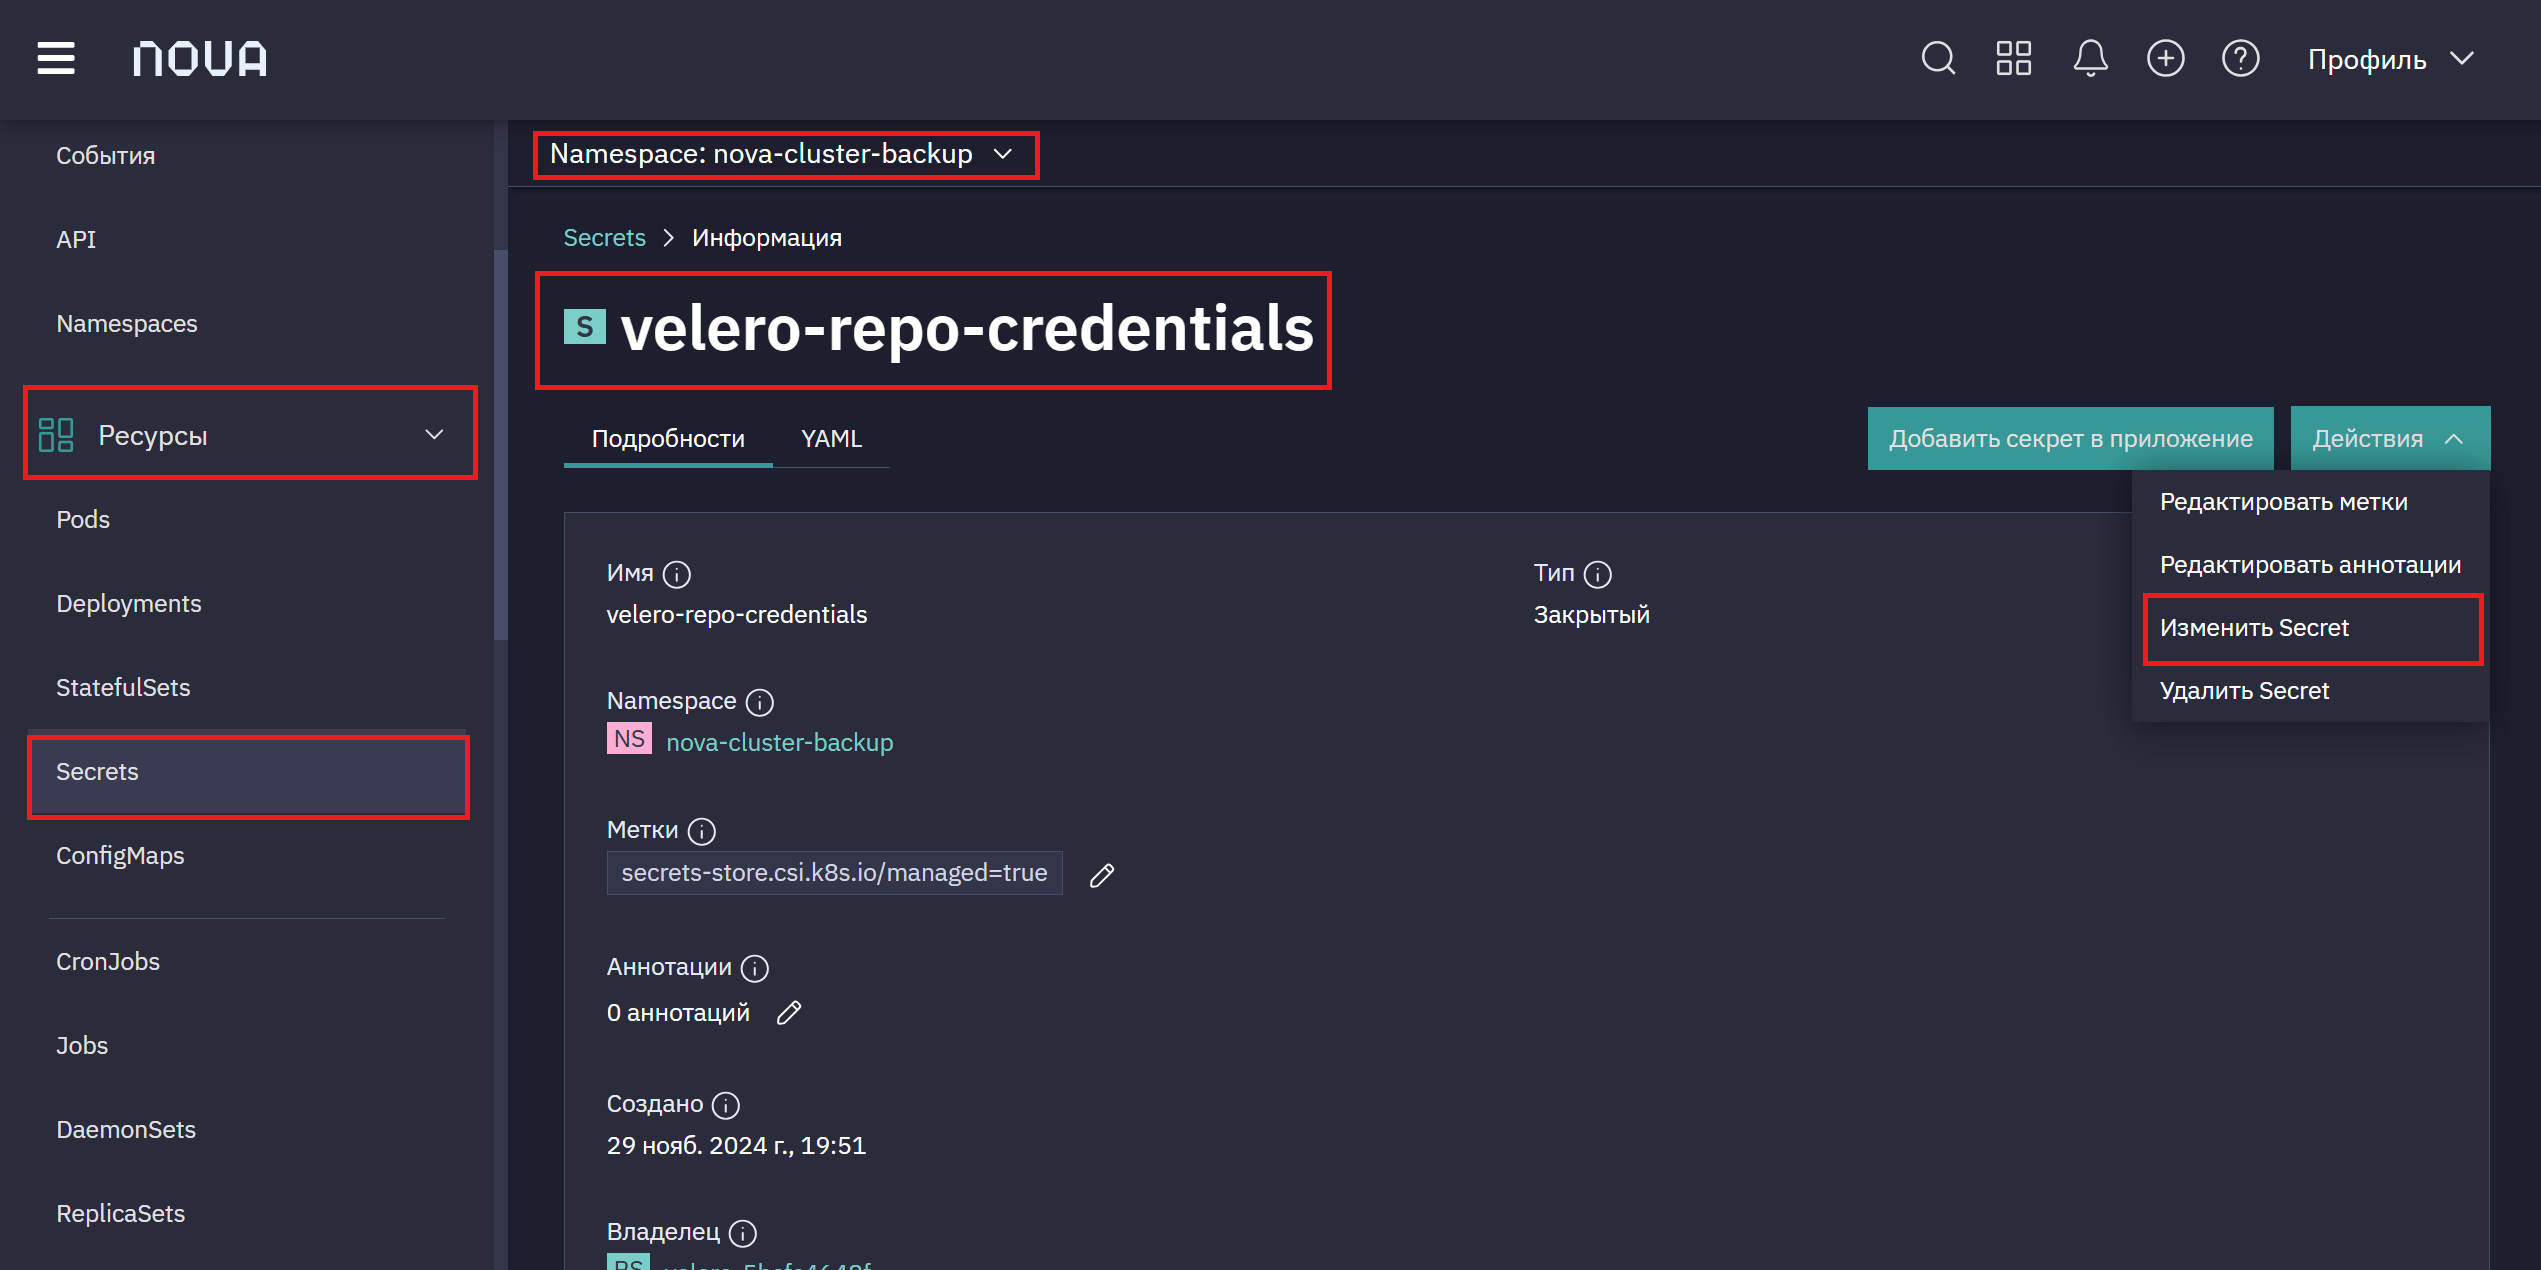
Task: Open Namespaces in the sidebar
Action: click(x=127, y=324)
